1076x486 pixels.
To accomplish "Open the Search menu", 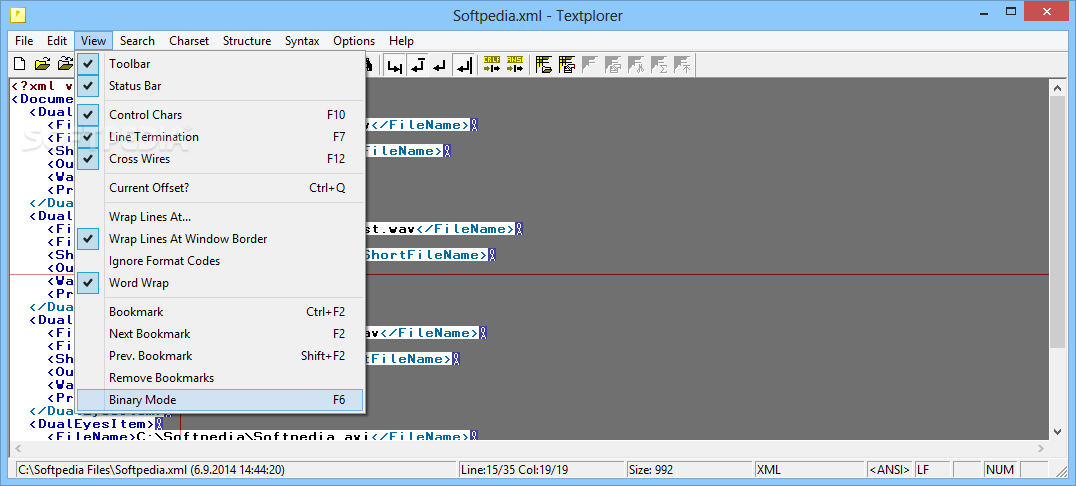I will click(137, 40).
